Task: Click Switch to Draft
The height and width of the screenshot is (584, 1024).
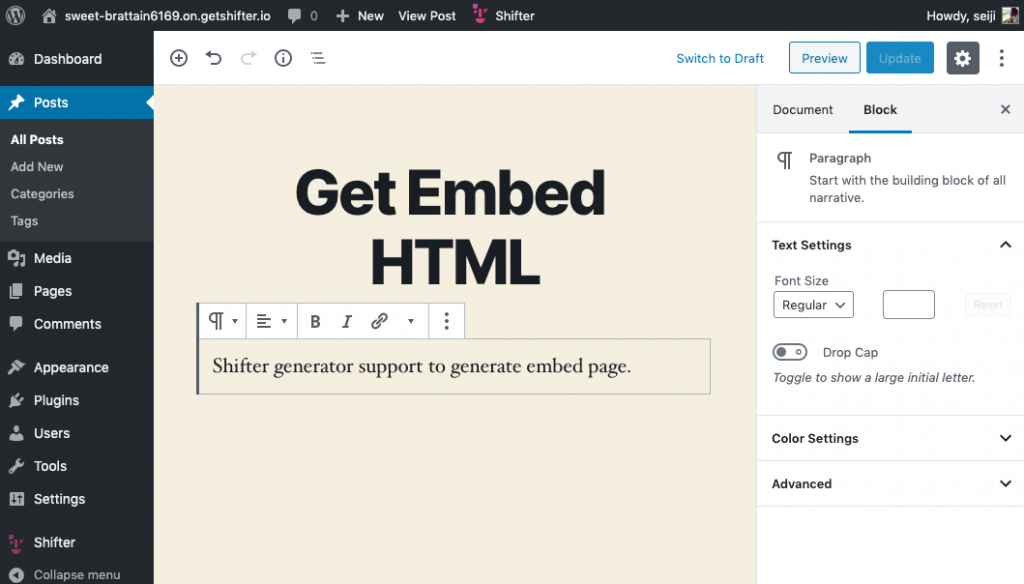Action: [720, 58]
